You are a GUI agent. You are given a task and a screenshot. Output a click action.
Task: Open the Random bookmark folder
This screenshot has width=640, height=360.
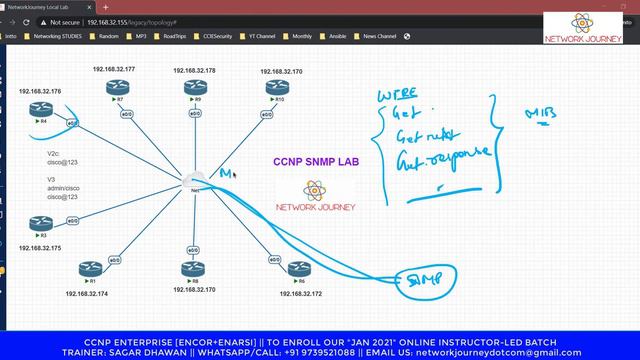104,36
